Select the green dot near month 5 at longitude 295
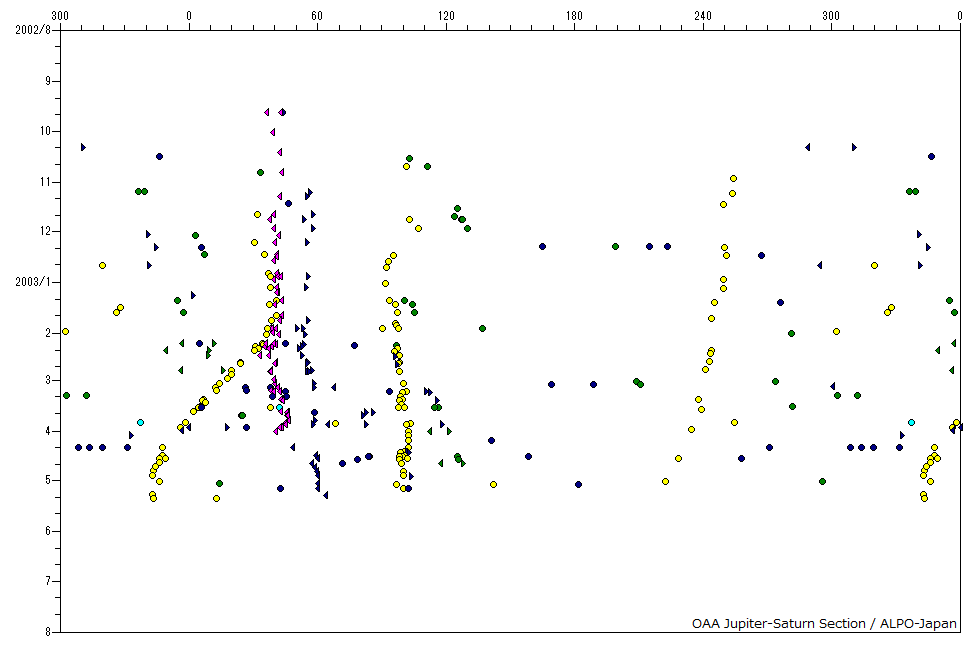980x650 pixels. (822, 481)
